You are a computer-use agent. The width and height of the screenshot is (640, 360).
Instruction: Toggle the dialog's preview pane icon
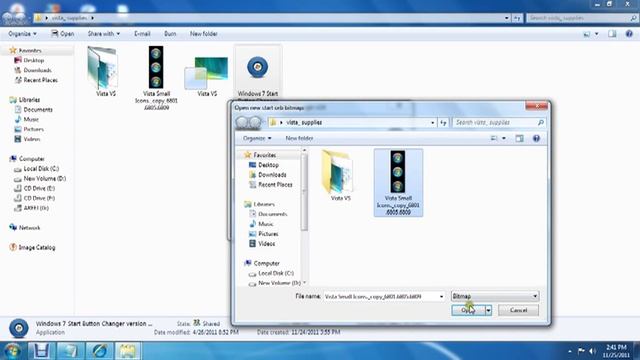click(x=519, y=138)
